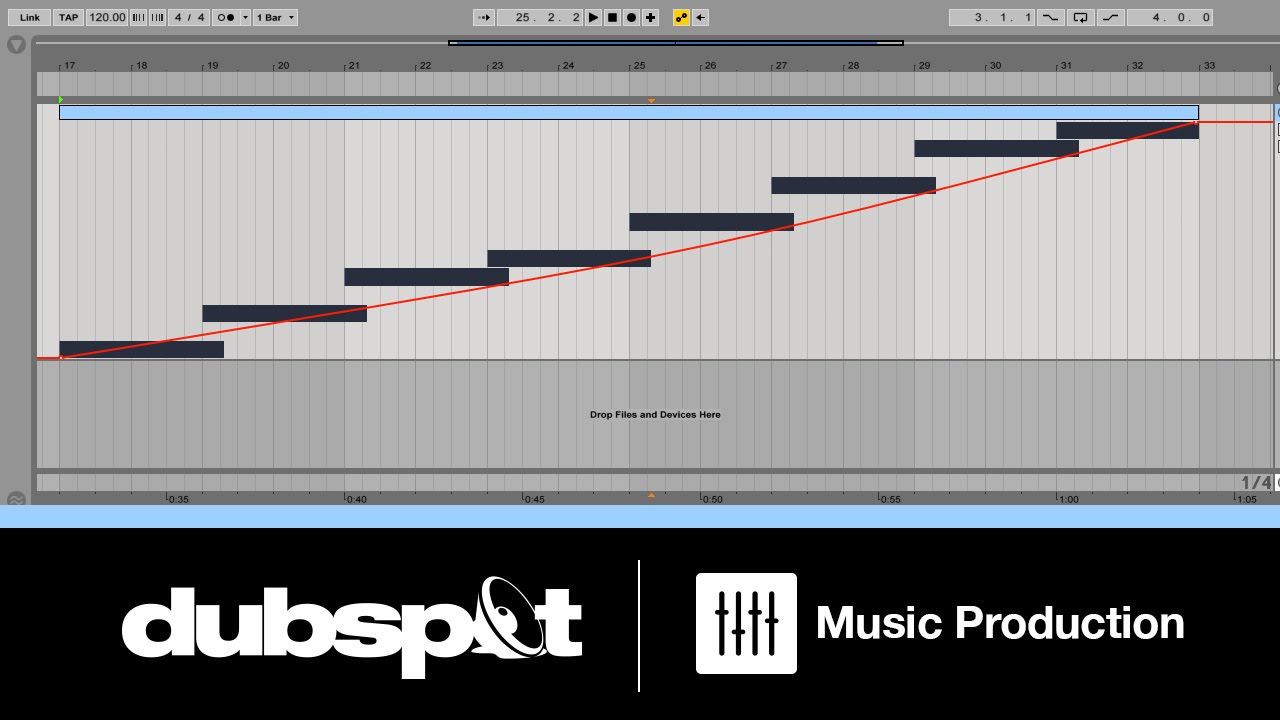The height and width of the screenshot is (720, 1280).
Task: Open the 1 Bar quantization menu
Action: 275,17
